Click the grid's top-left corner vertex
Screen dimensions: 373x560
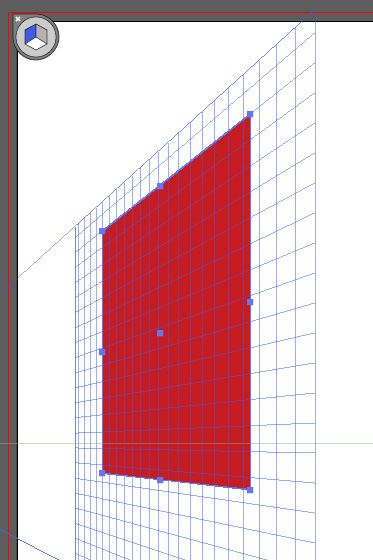pos(76,225)
